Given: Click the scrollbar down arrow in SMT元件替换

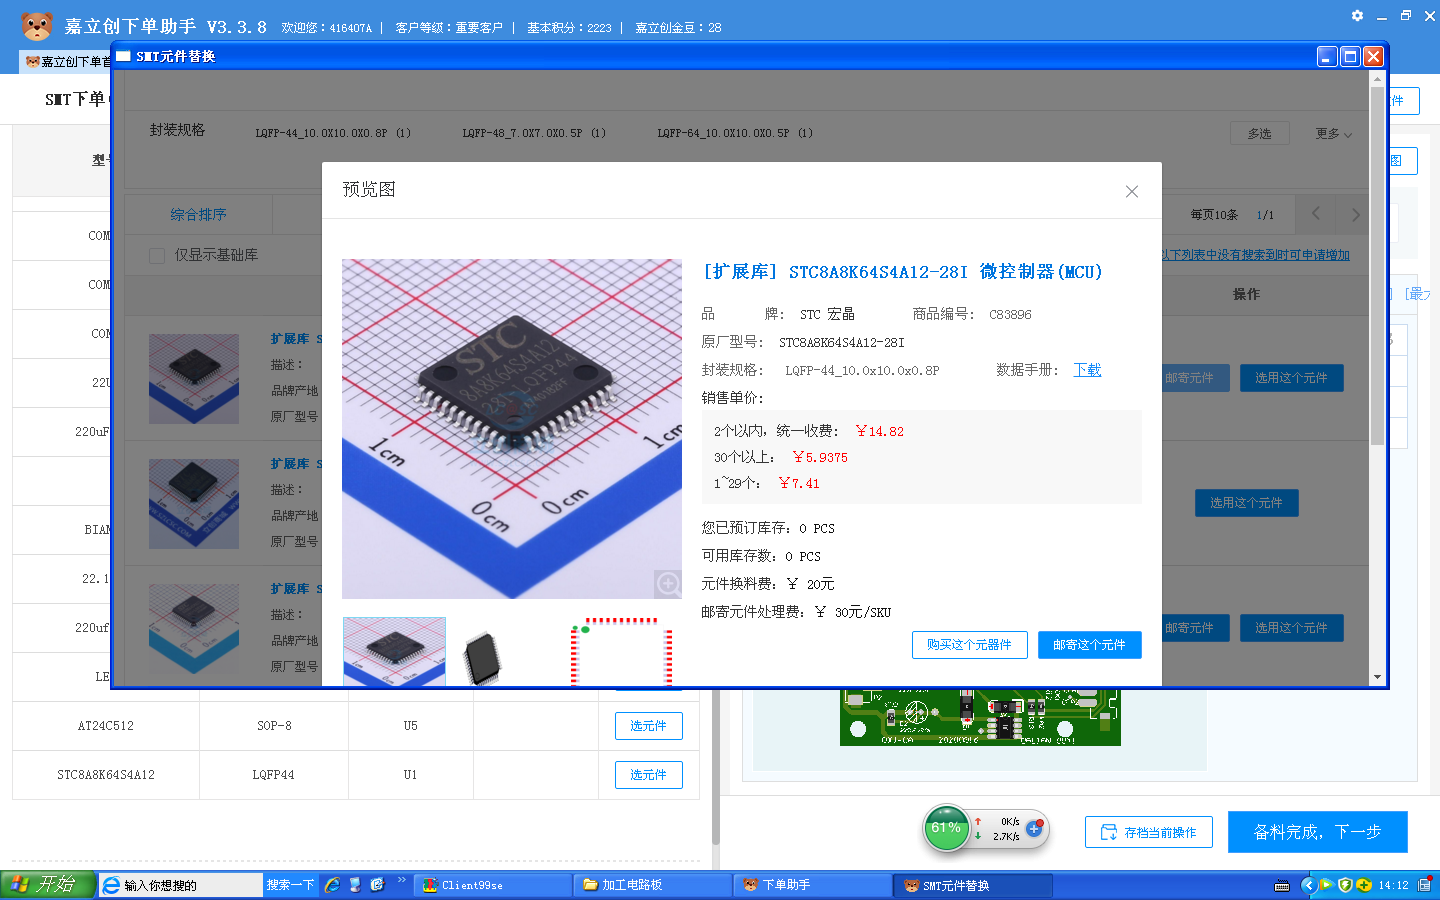Looking at the screenshot, I should [1377, 677].
